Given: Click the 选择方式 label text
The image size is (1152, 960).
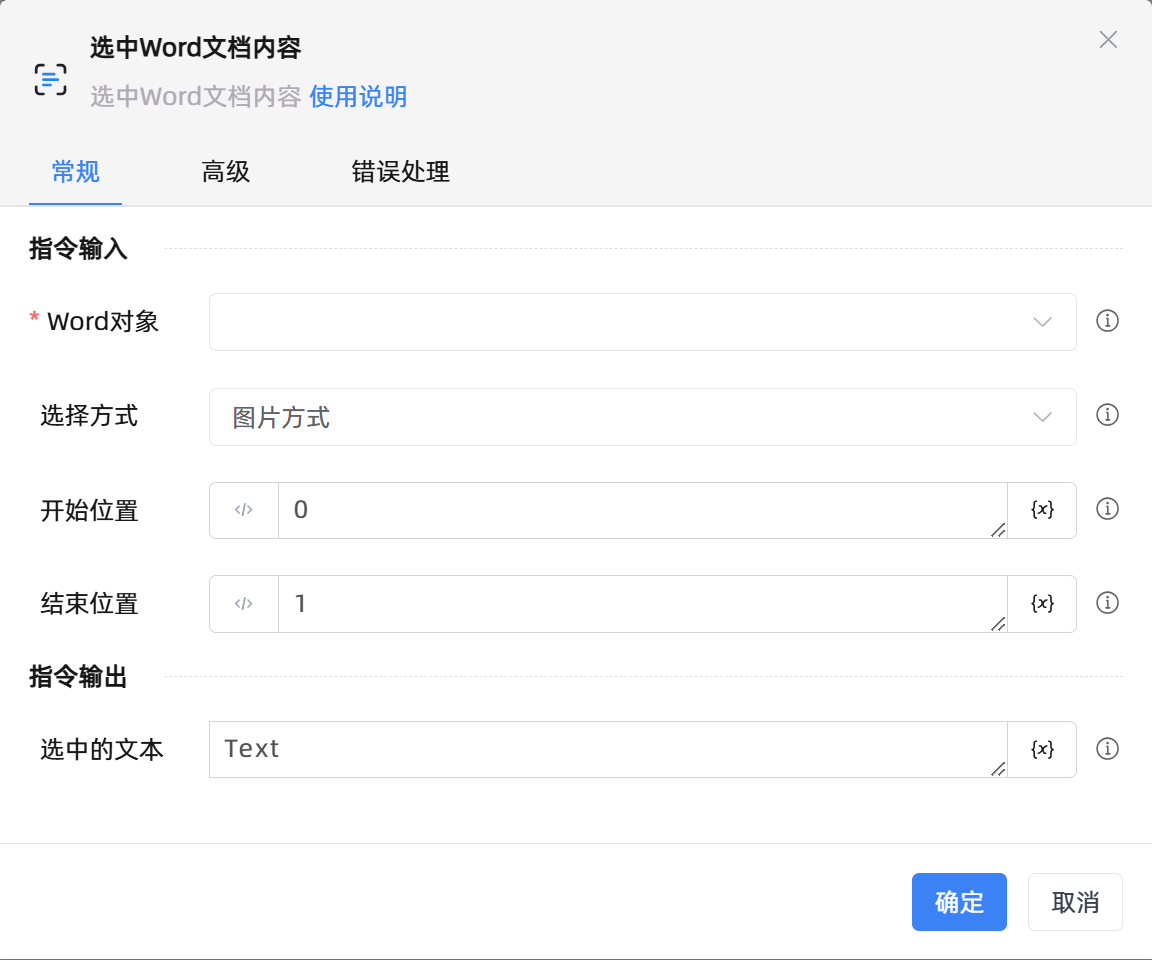Looking at the screenshot, I should tap(89, 416).
